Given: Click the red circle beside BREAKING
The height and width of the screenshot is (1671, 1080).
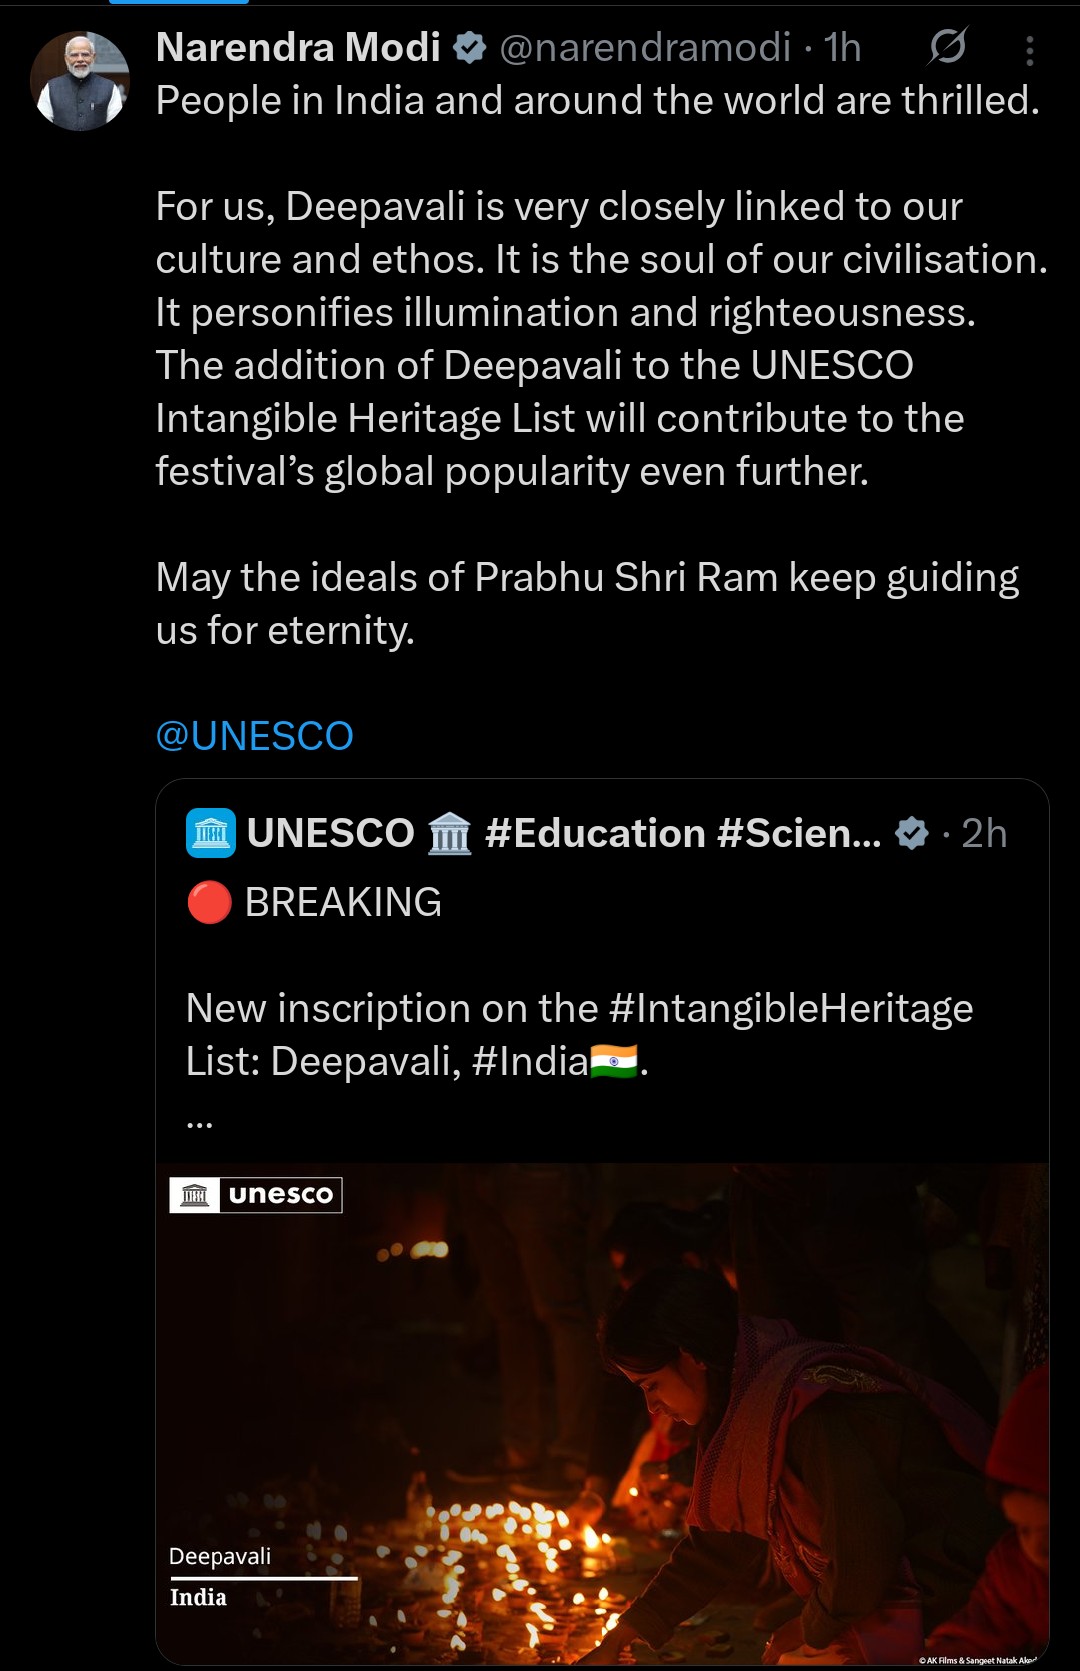Looking at the screenshot, I should tap(209, 902).
